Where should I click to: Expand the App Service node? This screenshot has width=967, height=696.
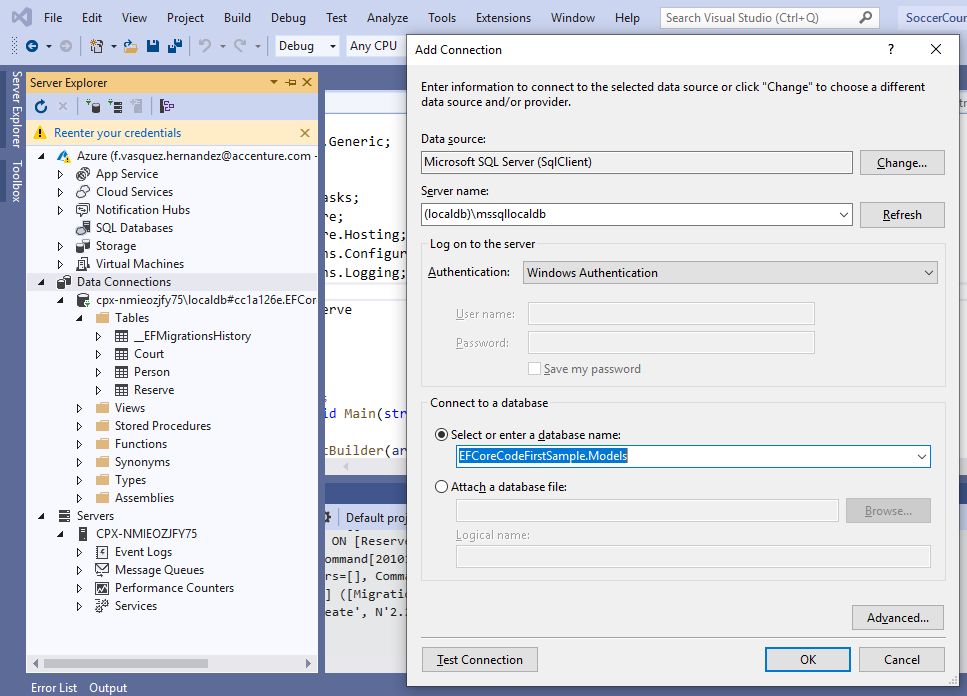pos(60,174)
